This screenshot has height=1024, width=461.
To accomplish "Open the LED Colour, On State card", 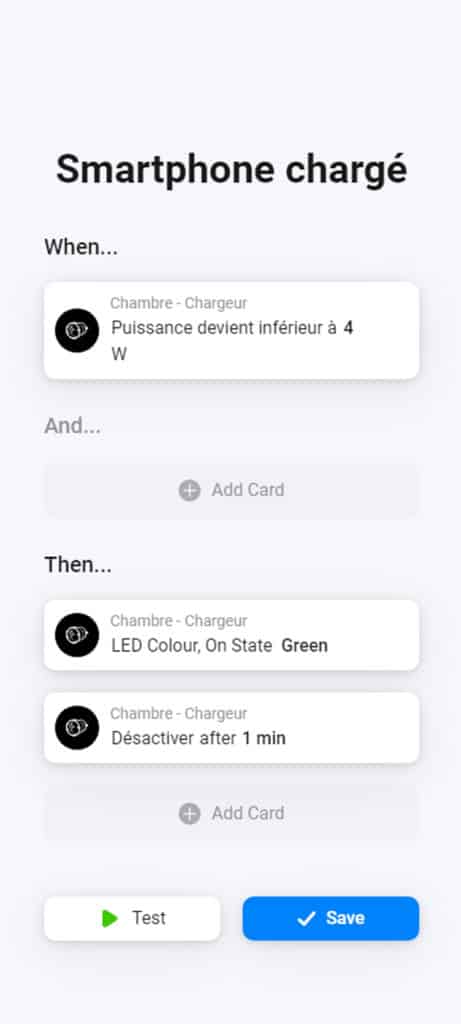I will pyautogui.click(x=231, y=635).
